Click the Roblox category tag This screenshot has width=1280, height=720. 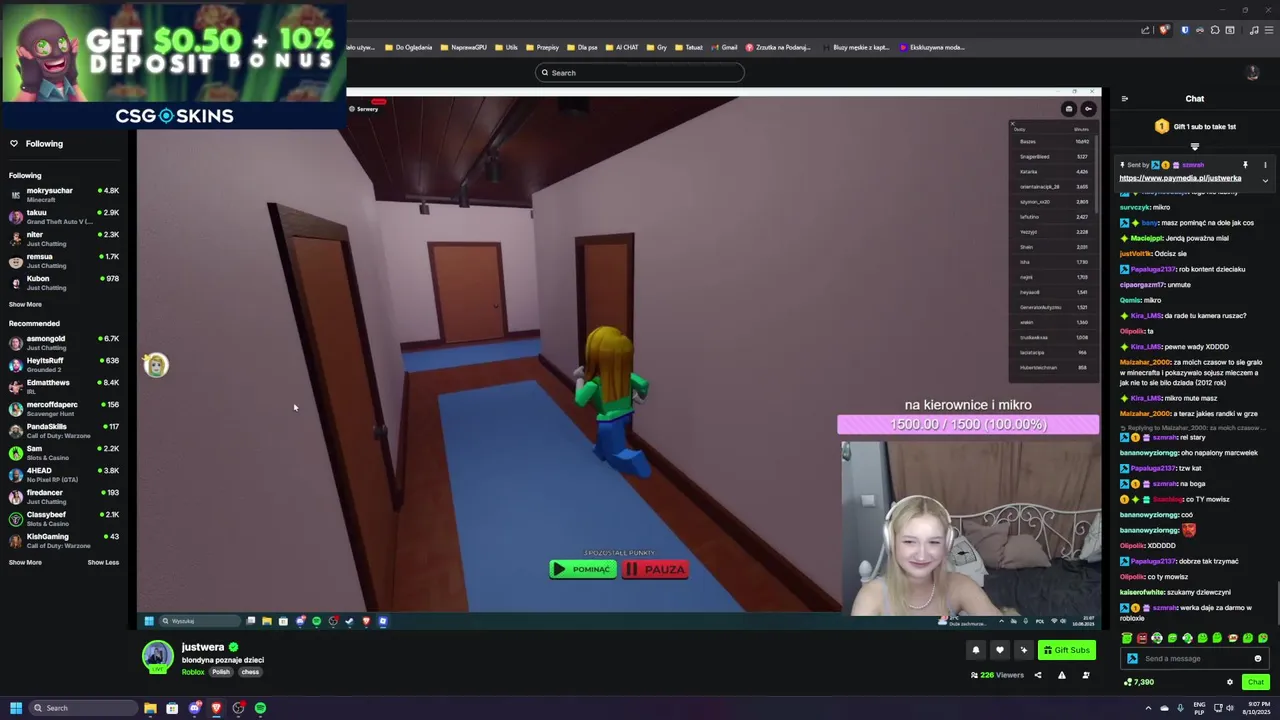pyautogui.click(x=193, y=672)
